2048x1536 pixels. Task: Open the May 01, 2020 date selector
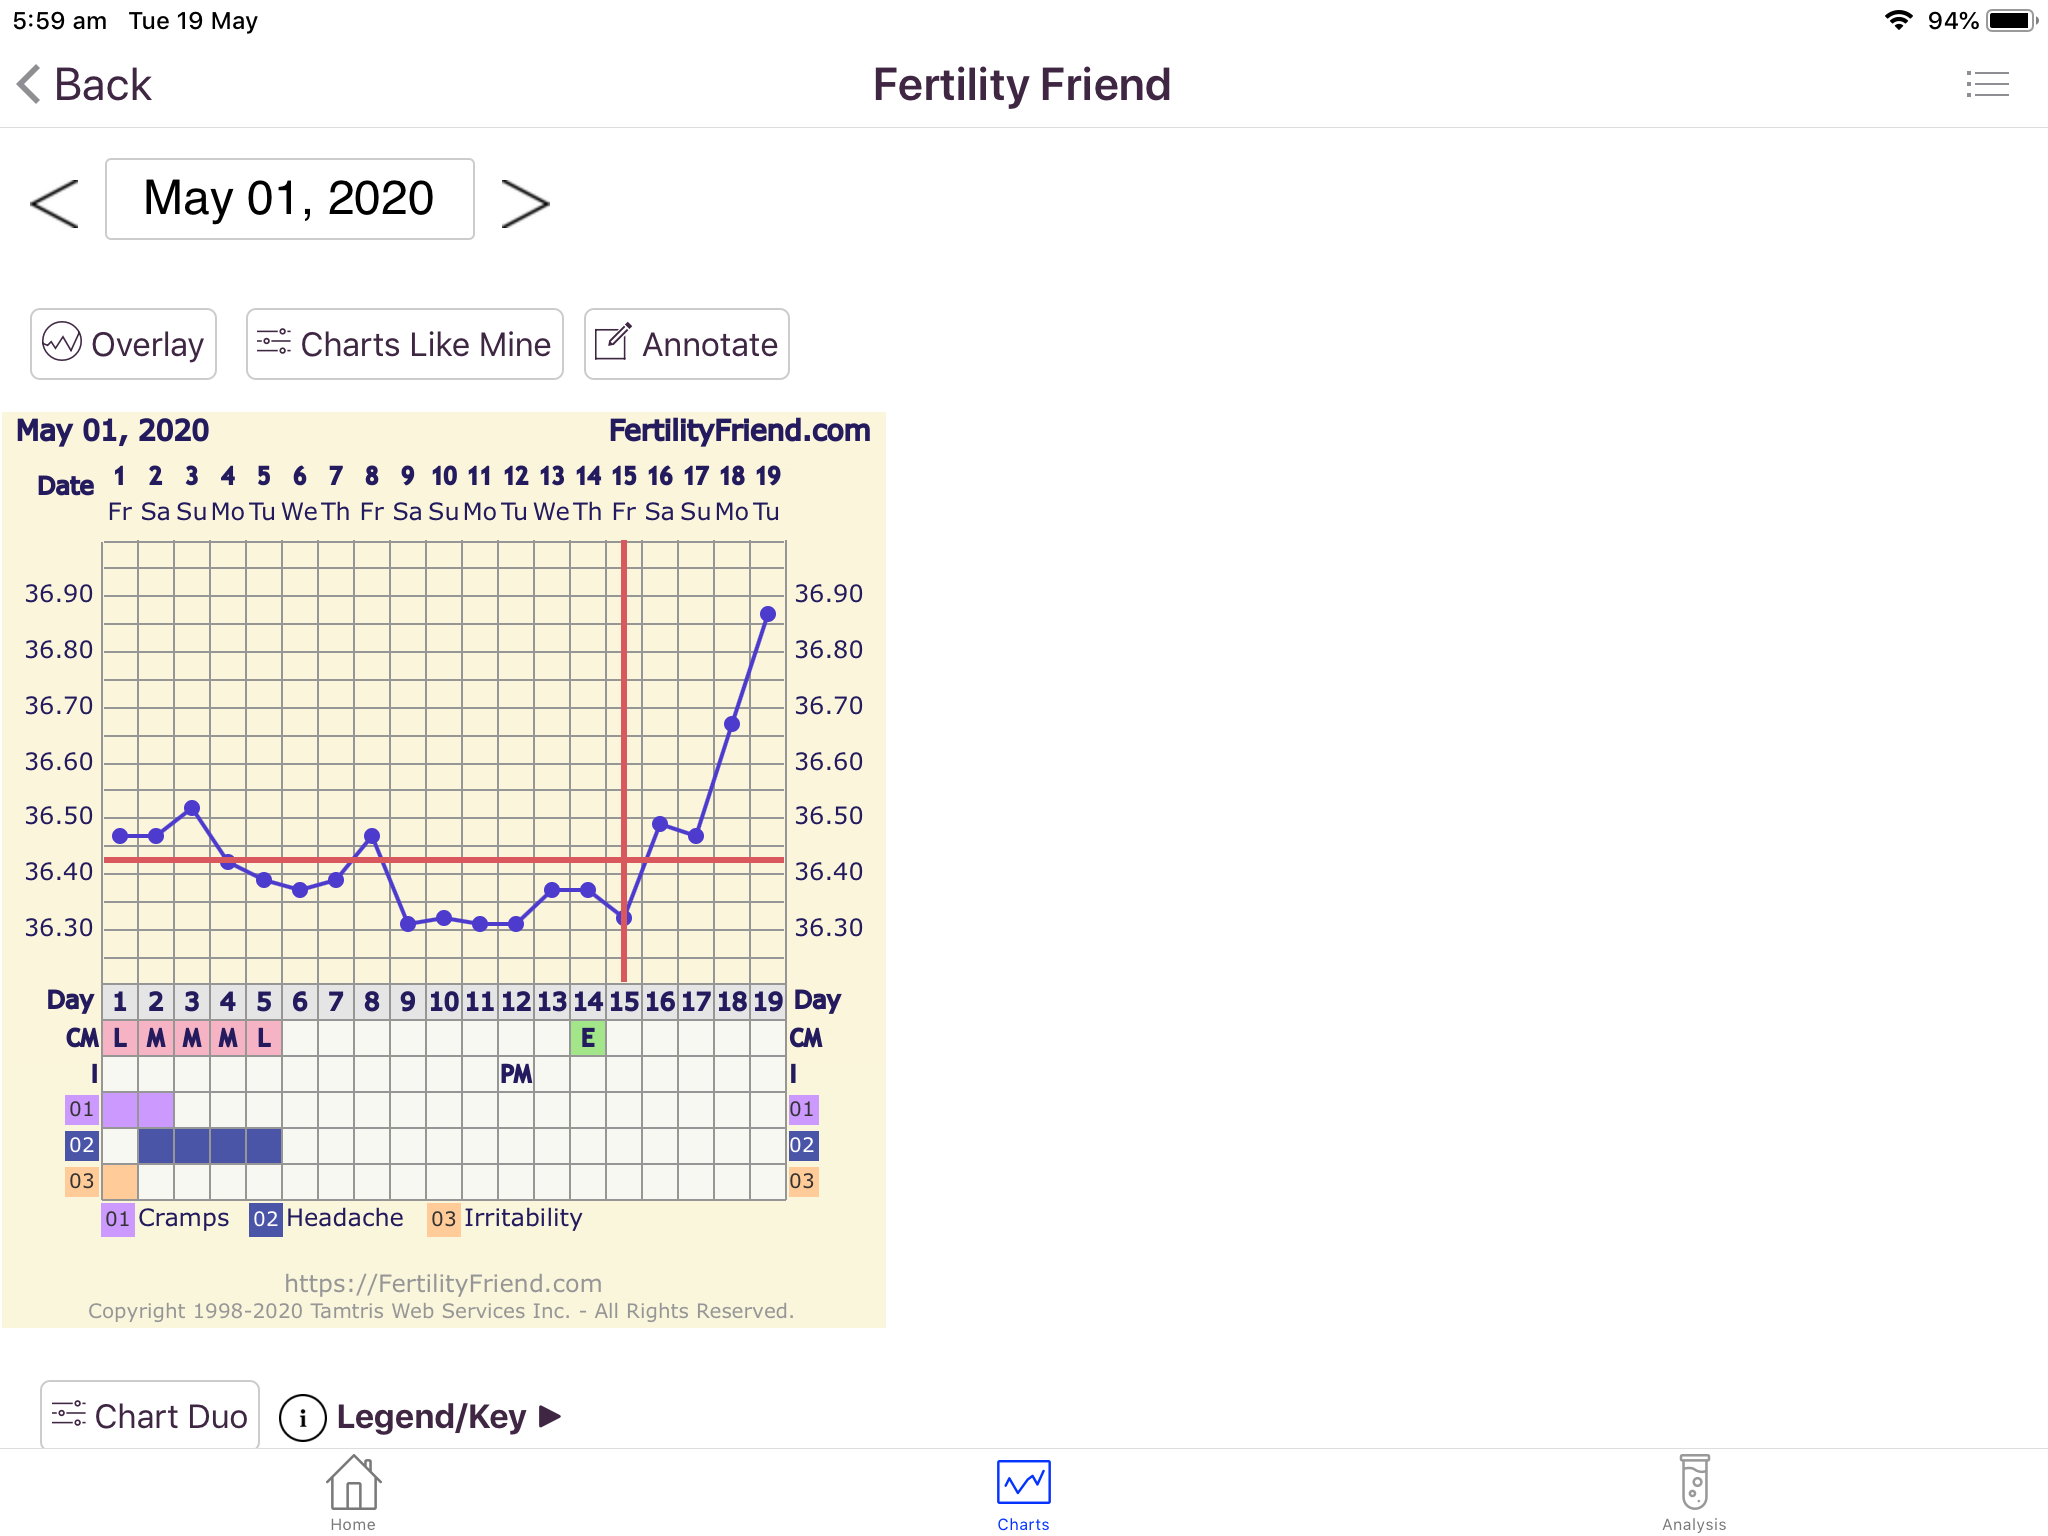[x=290, y=199]
